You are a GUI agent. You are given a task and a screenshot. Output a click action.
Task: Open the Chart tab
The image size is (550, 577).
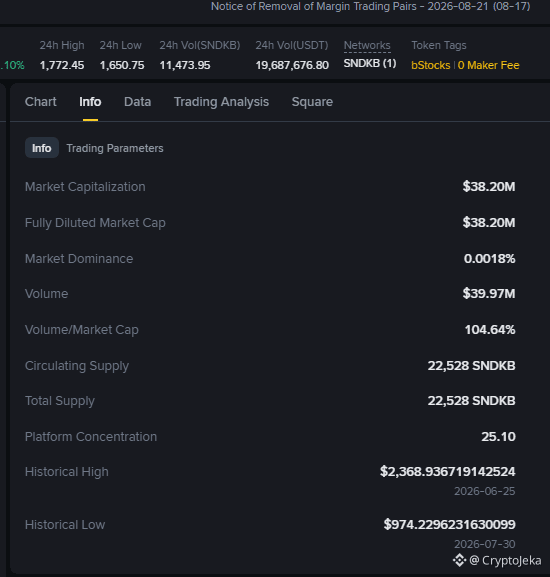click(x=40, y=102)
